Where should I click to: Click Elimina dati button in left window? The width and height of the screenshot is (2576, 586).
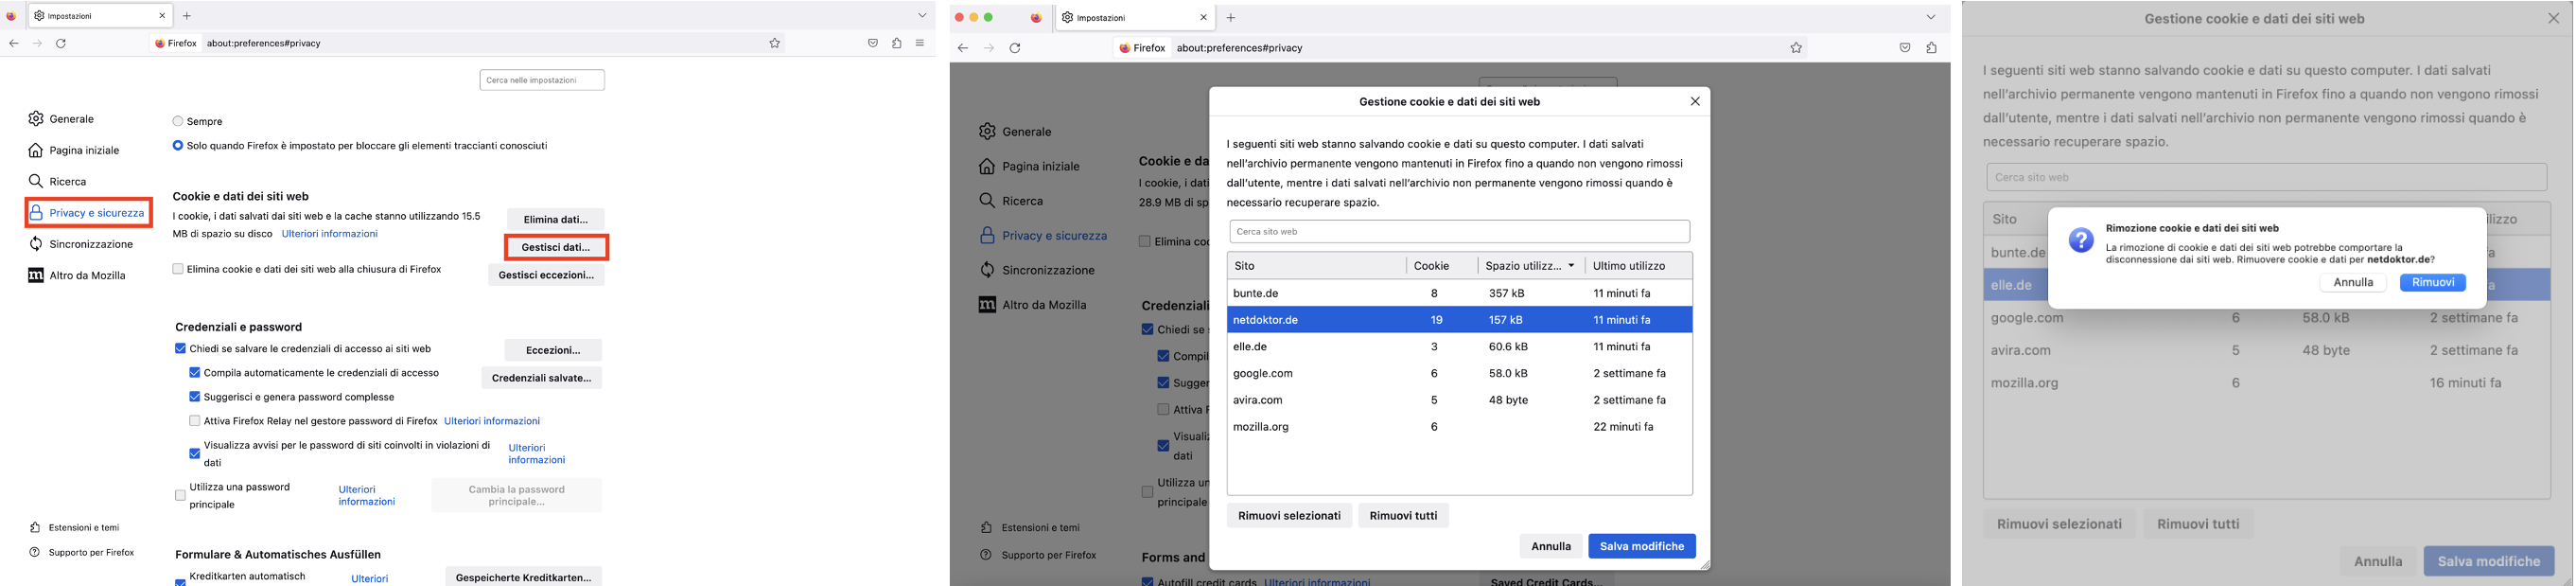556,219
